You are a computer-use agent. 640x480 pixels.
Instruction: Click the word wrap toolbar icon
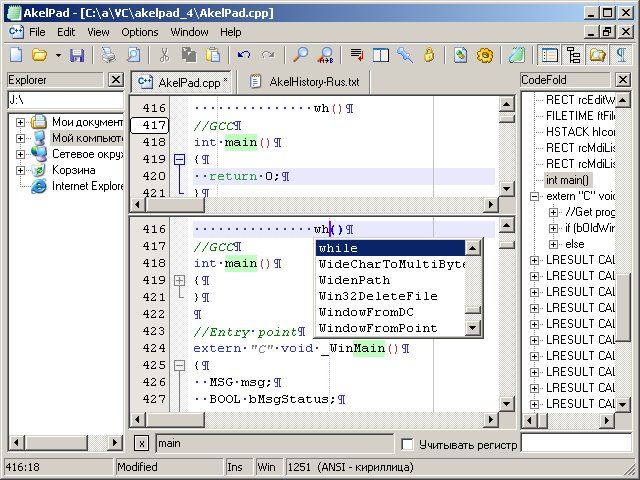(x=357, y=55)
